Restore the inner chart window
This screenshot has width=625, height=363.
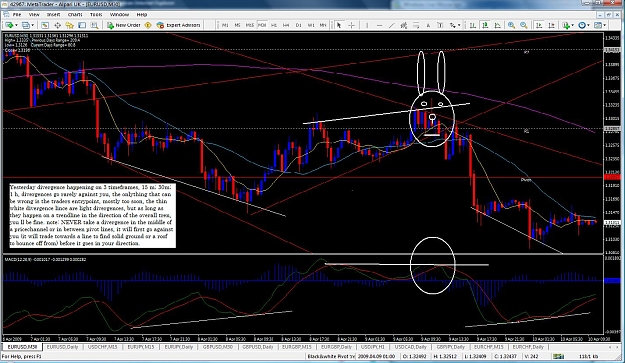[609, 14]
